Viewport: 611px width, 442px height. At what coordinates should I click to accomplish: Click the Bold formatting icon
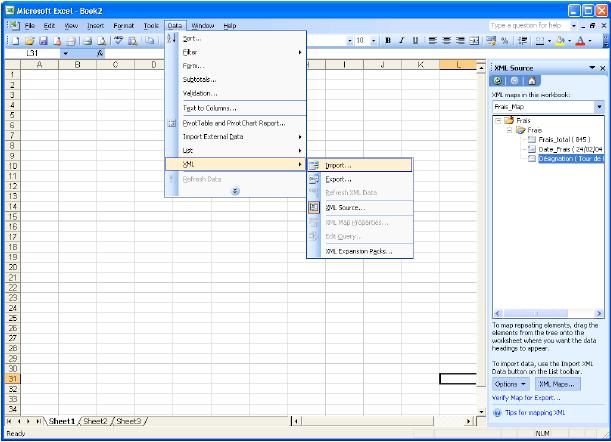[387, 41]
